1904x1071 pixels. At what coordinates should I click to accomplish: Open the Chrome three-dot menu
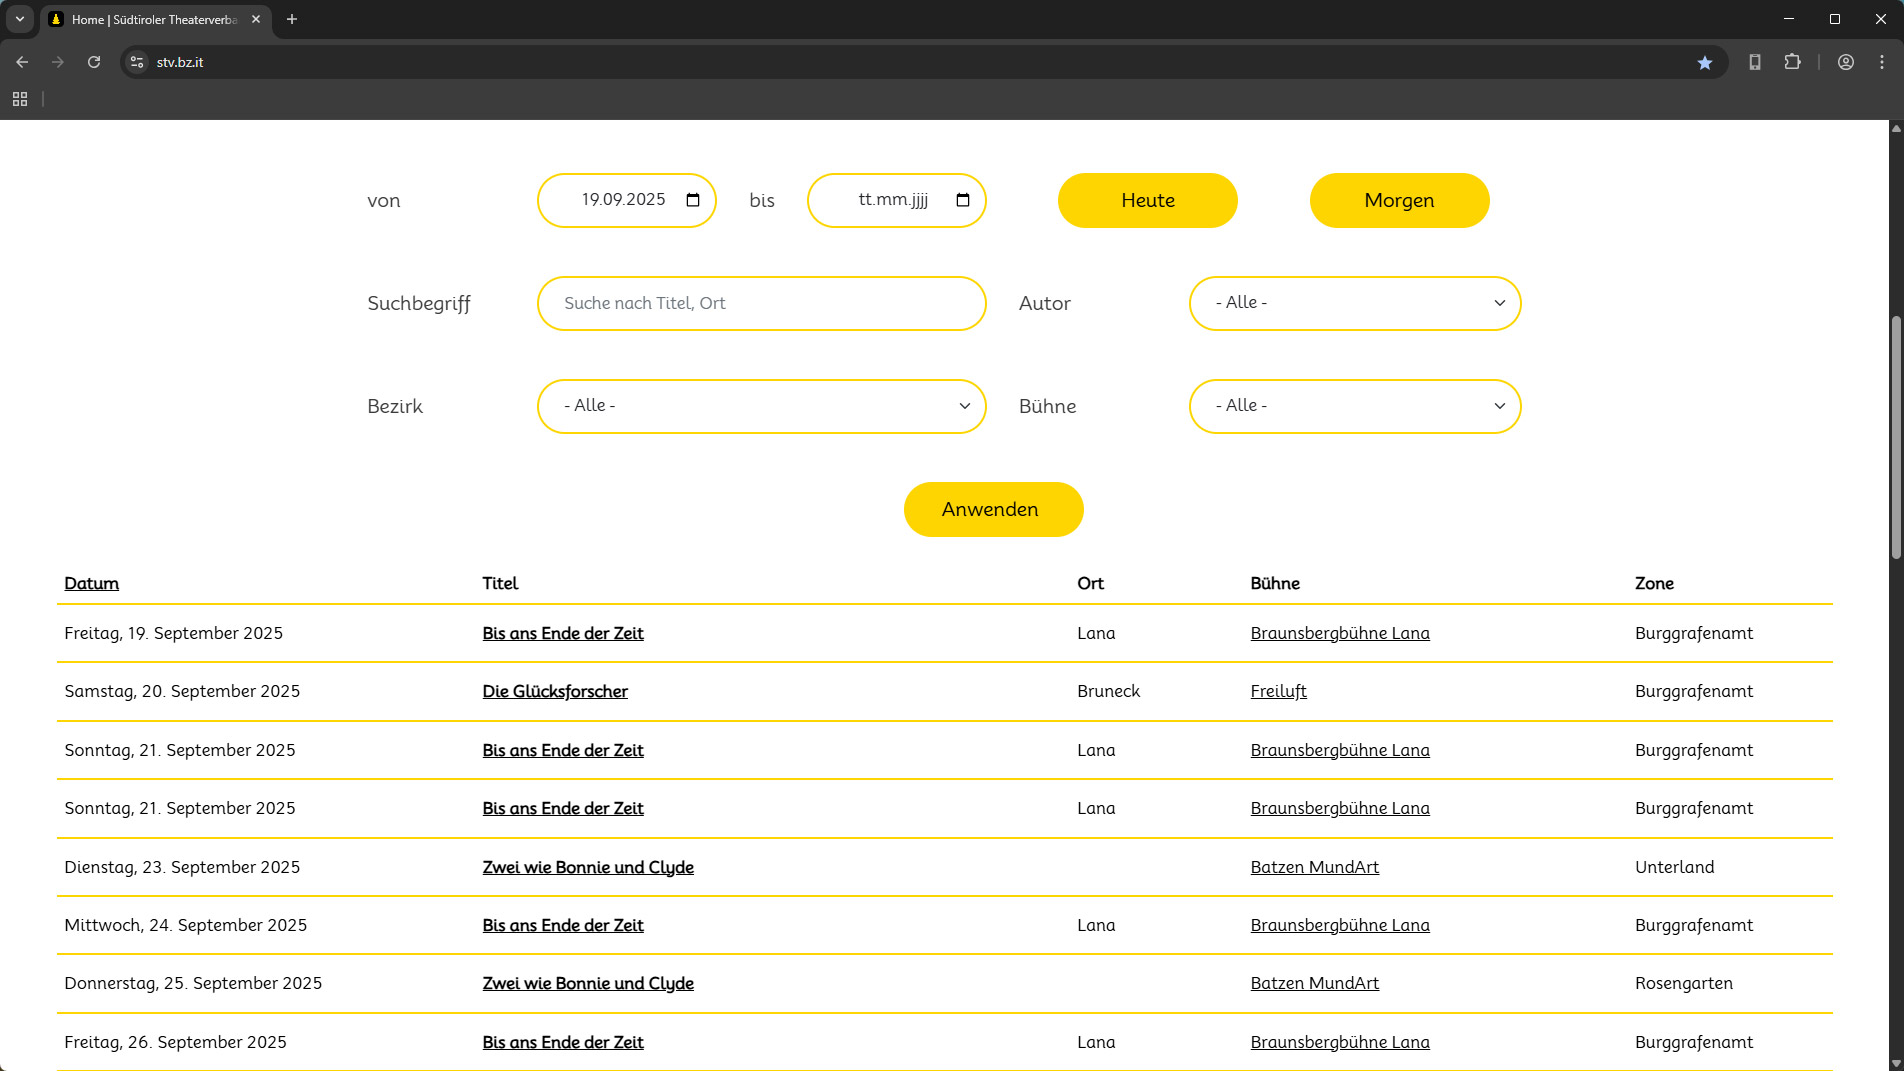coord(1882,62)
